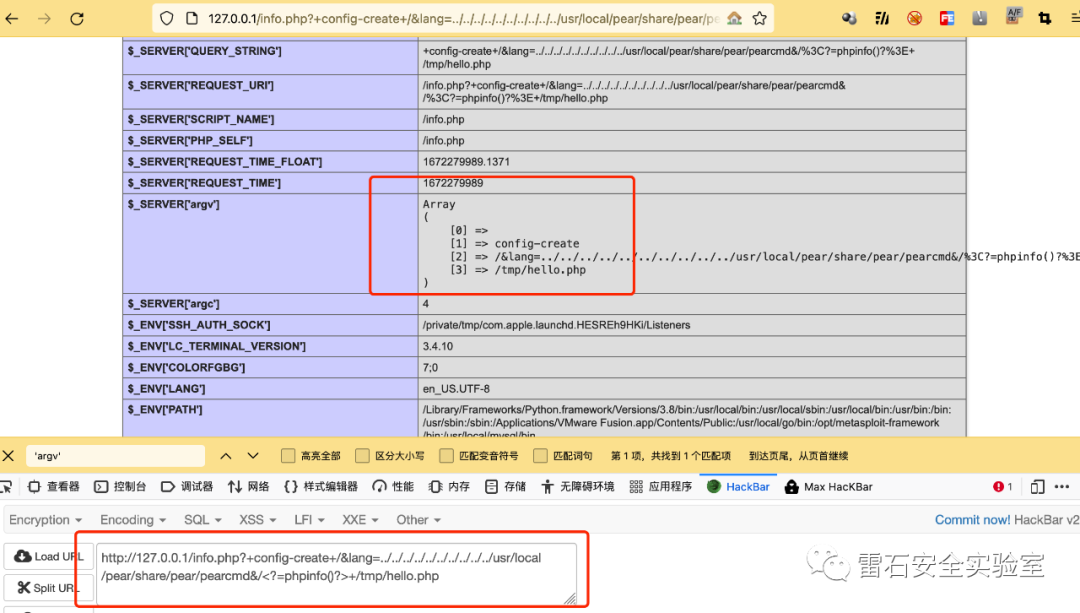1080x613 pixels.
Task: Switch to 存储 Storage tab
Action: pos(505,487)
